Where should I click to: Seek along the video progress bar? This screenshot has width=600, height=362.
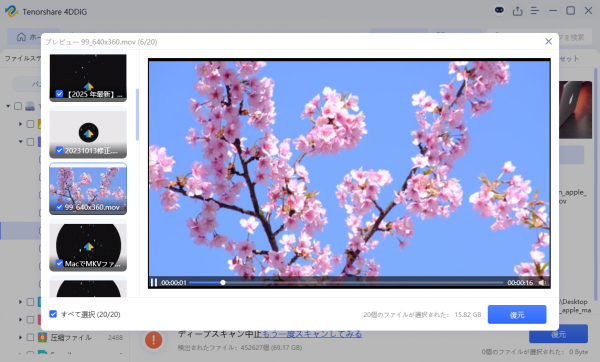(x=346, y=282)
